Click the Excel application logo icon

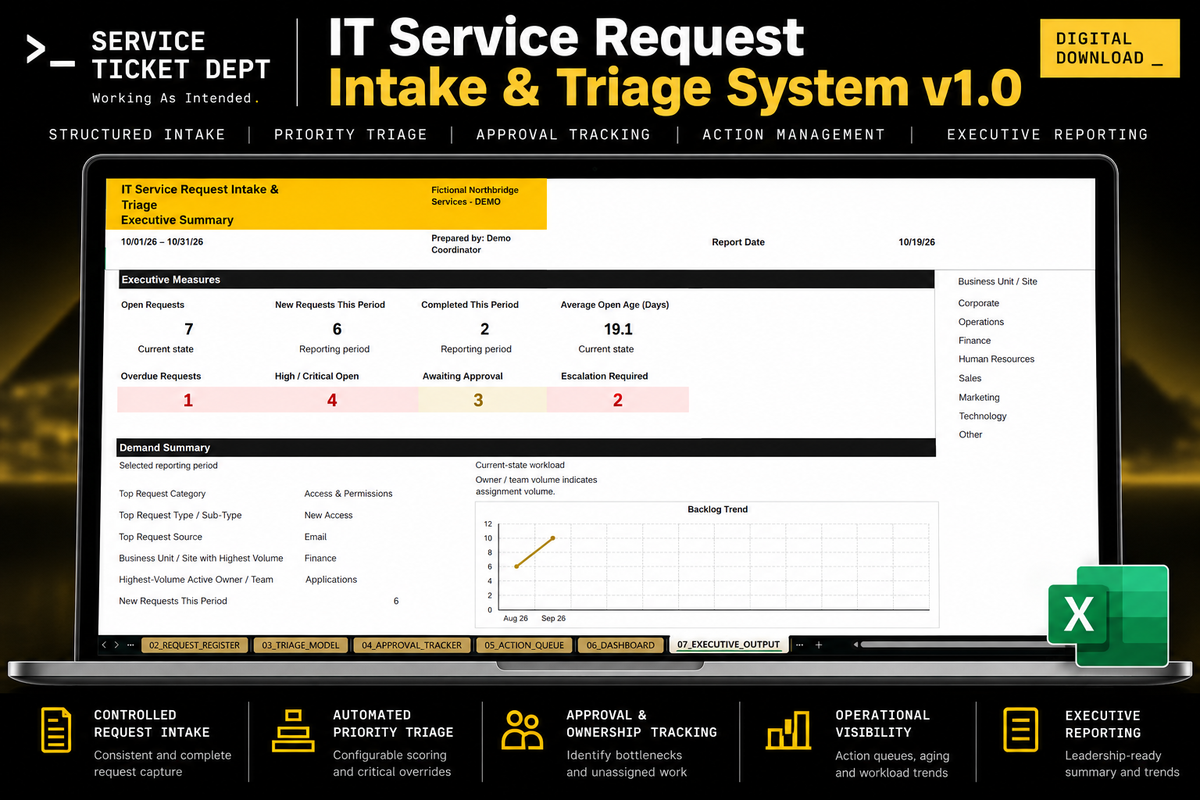coord(1108,616)
